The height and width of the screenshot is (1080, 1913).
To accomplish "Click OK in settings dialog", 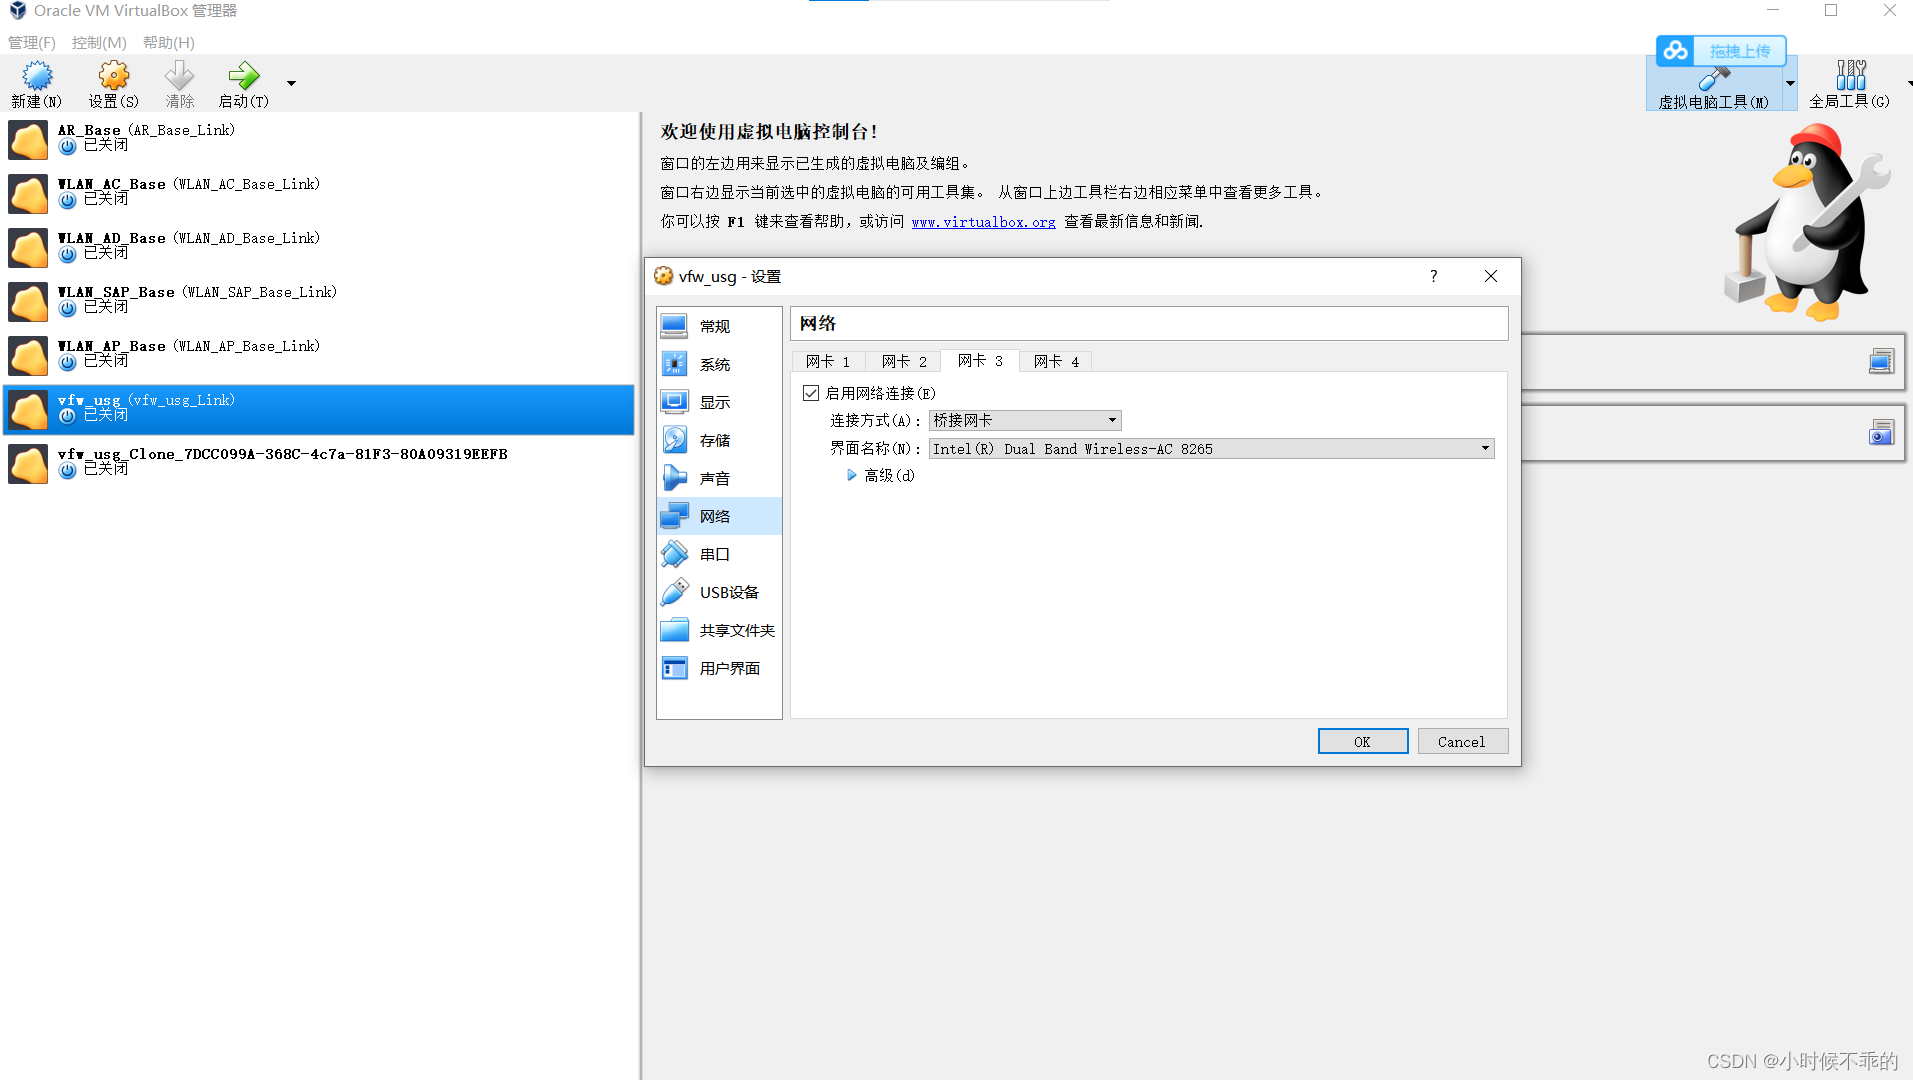I will (x=1362, y=741).
